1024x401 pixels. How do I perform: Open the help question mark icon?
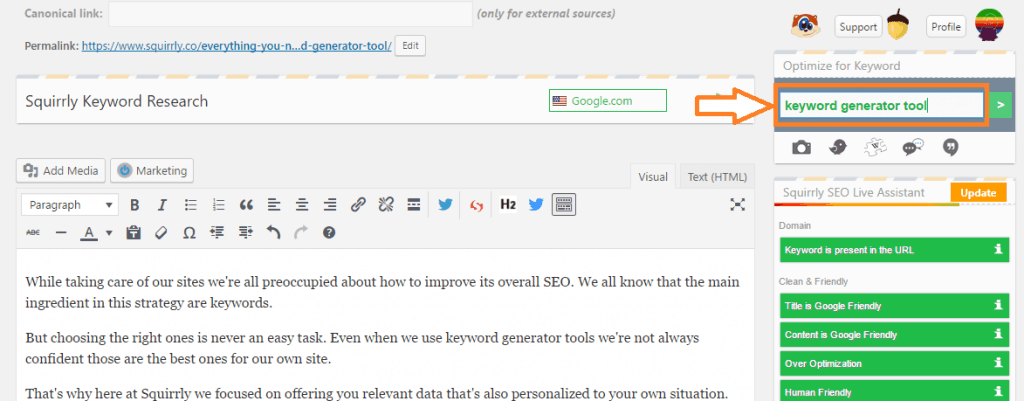(329, 233)
